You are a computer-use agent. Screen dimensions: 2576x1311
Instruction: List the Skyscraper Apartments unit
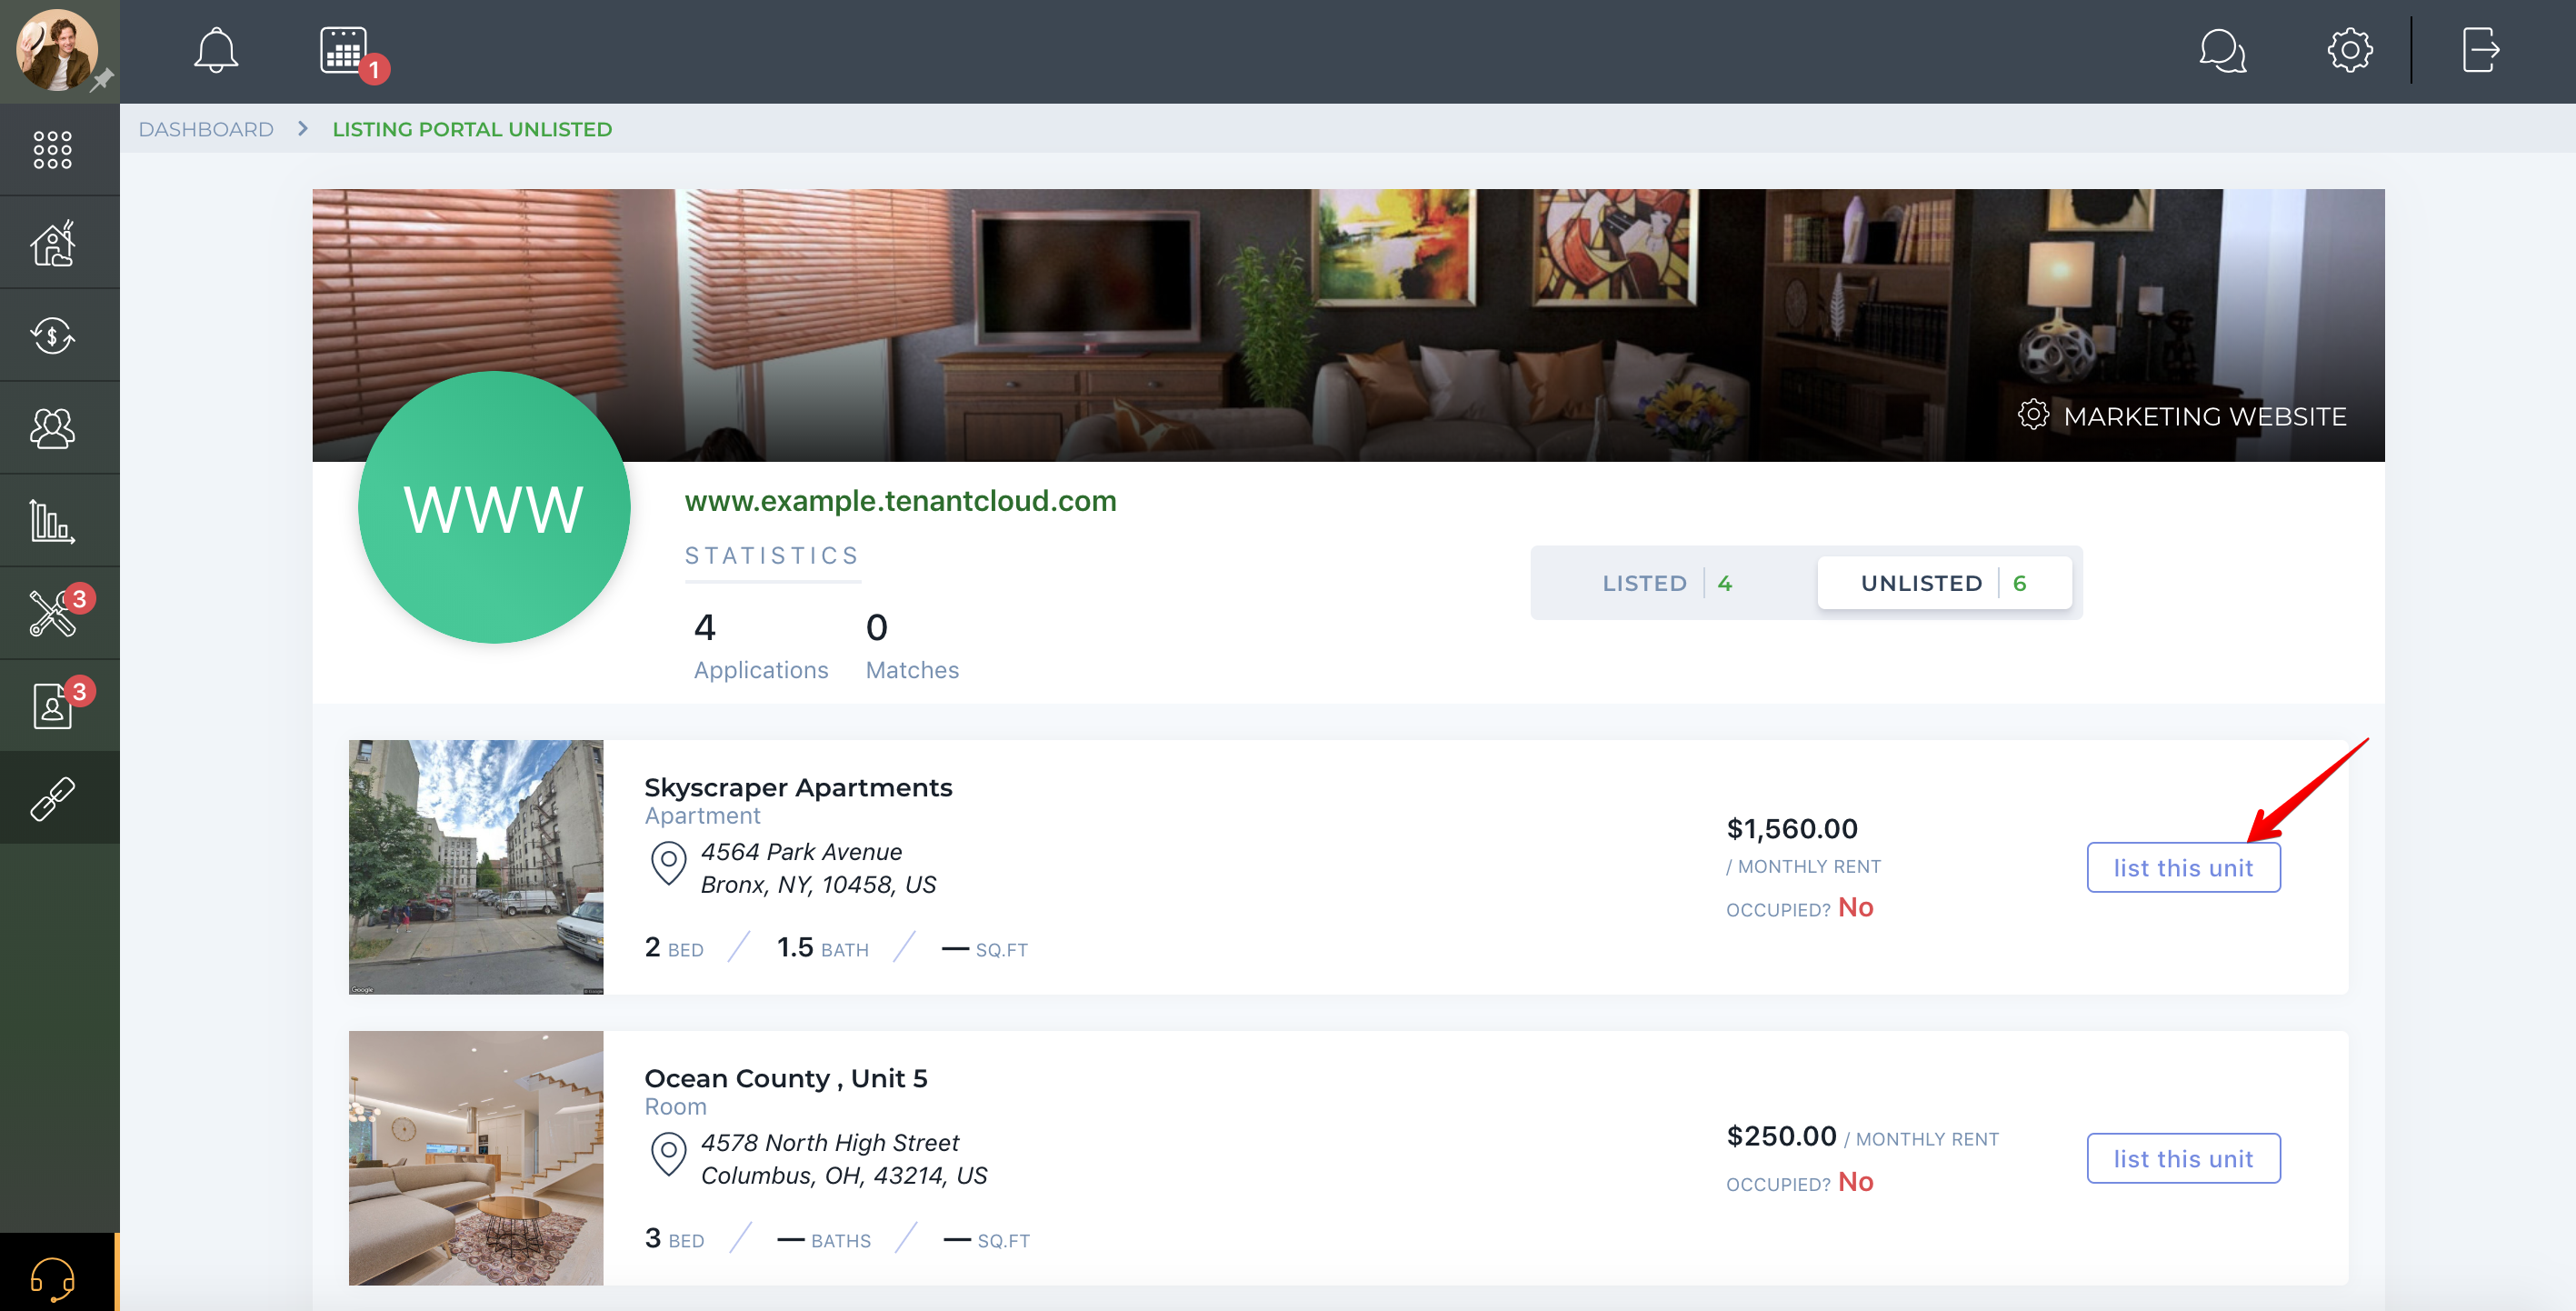click(x=2183, y=867)
